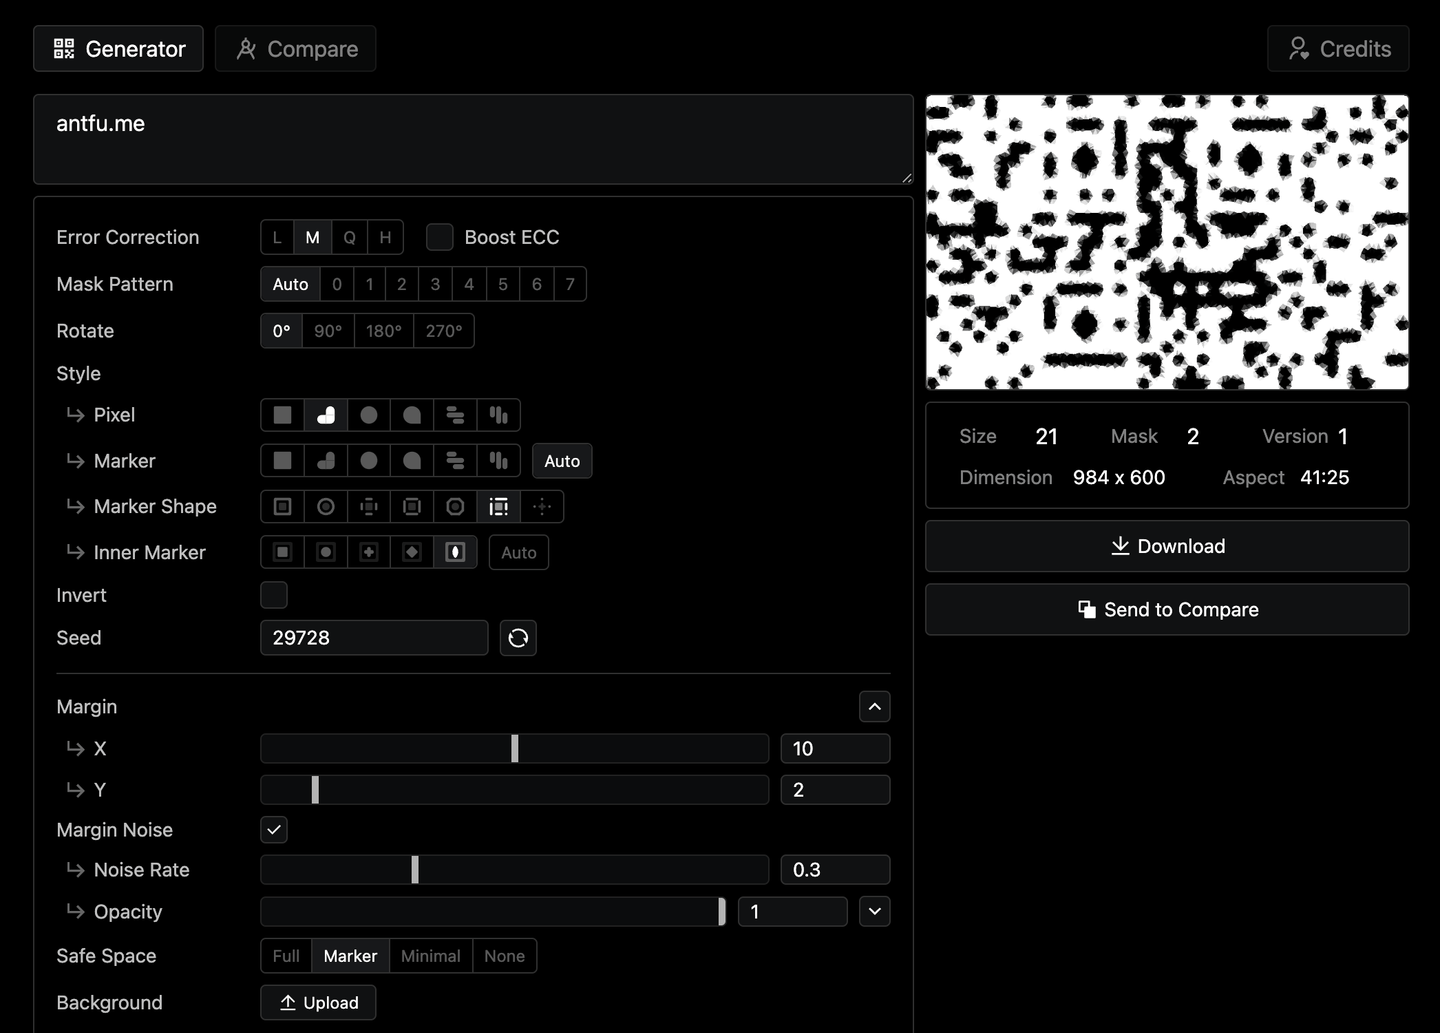
Task: Expand the Opacity options dropdown arrow
Action: pyautogui.click(x=874, y=912)
